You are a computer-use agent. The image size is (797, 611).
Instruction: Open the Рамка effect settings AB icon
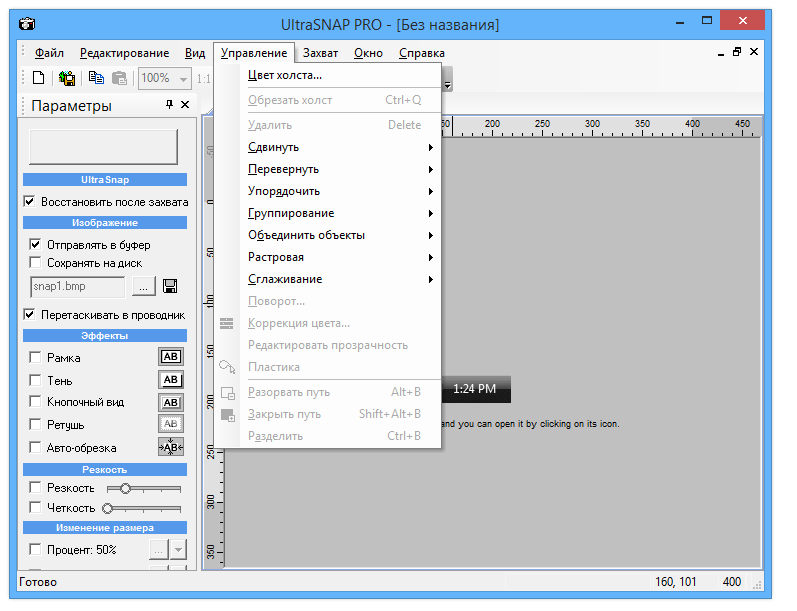click(x=171, y=357)
